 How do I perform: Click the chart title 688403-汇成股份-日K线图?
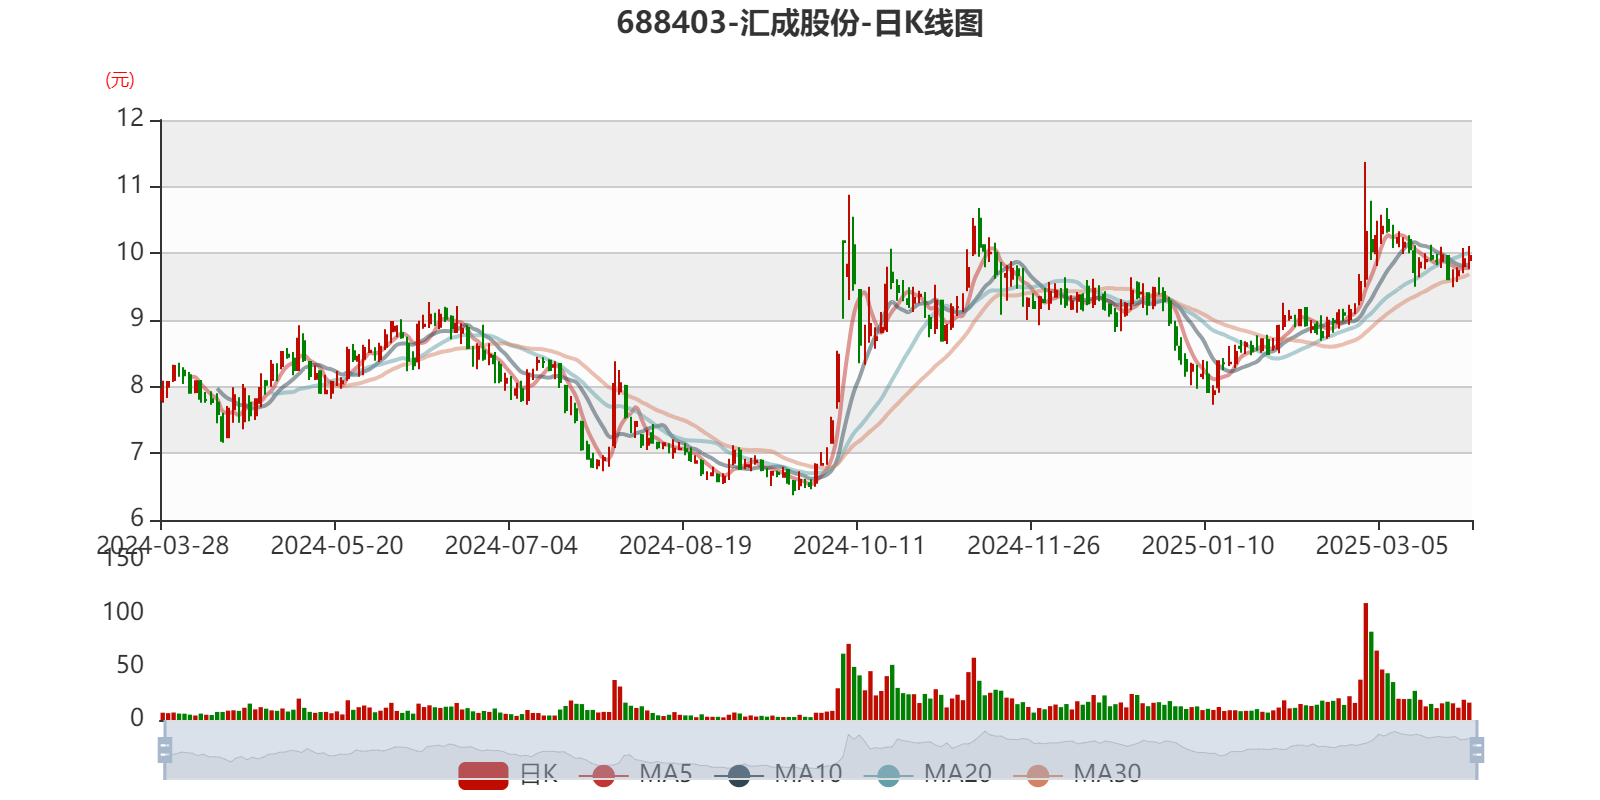(x=800, y=22)
